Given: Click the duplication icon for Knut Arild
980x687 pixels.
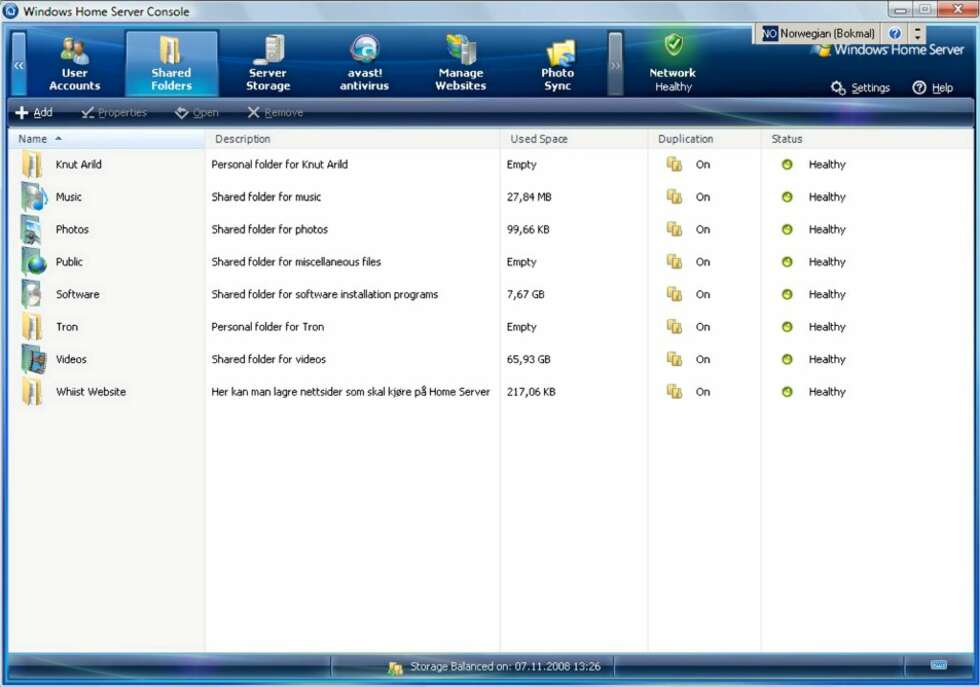Looking at the screenshot, I should 674,164.
